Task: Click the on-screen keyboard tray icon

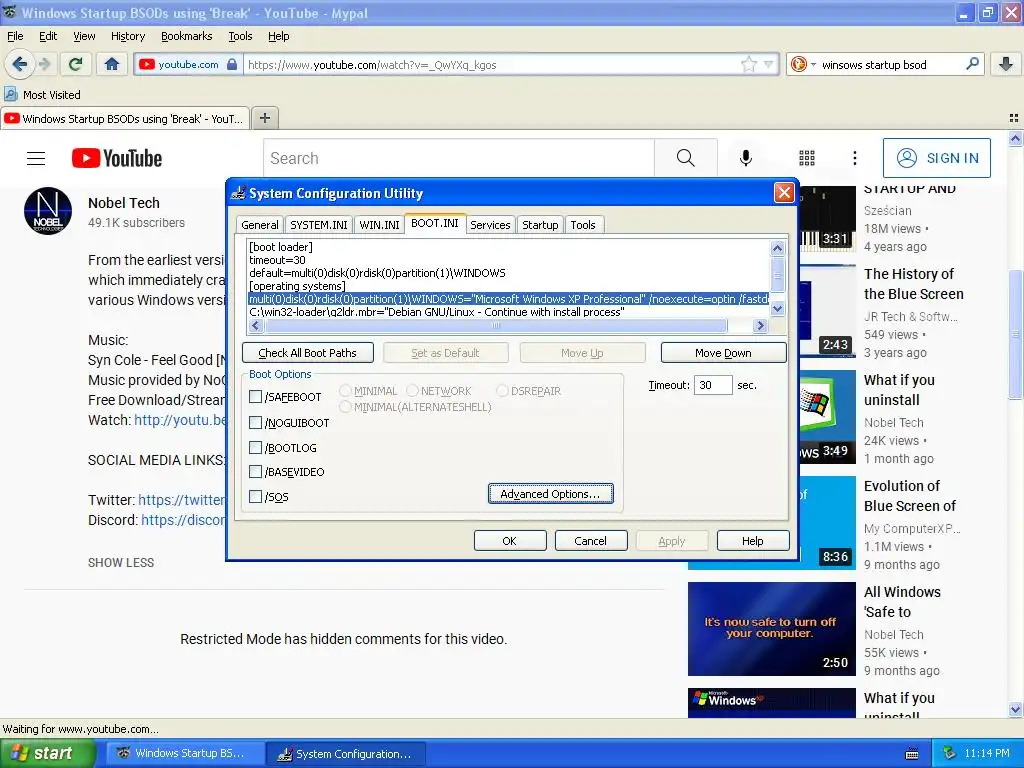Action: pos(912,754)
